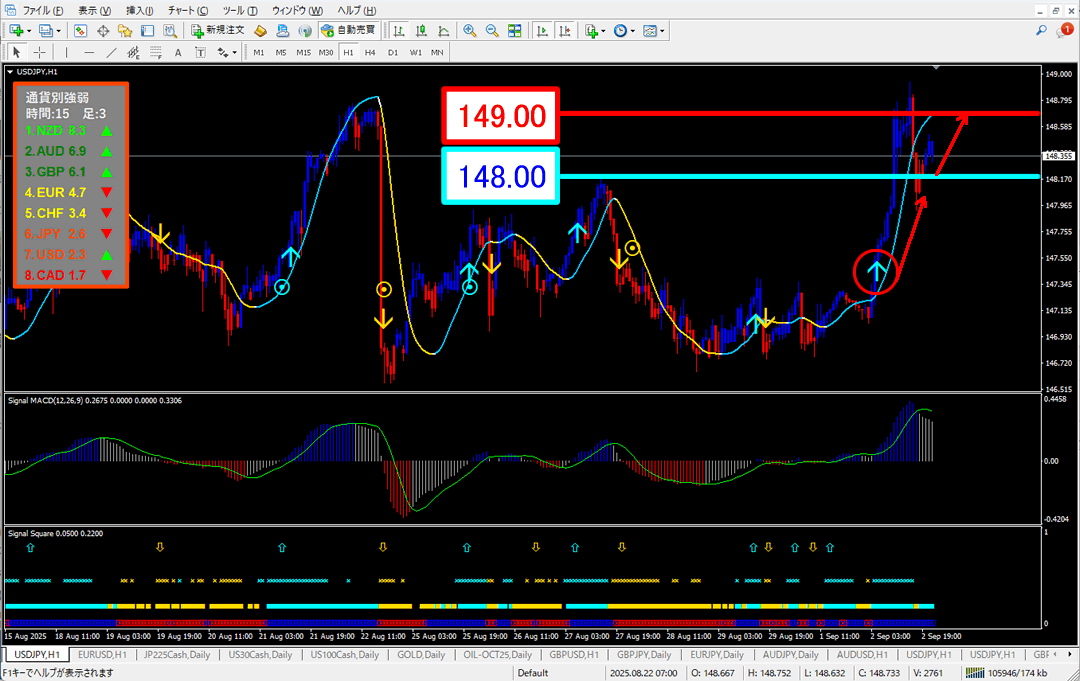Screen dimensions: 1080x681
Task: Toggle Chart Shift
Action: [565, 31]
